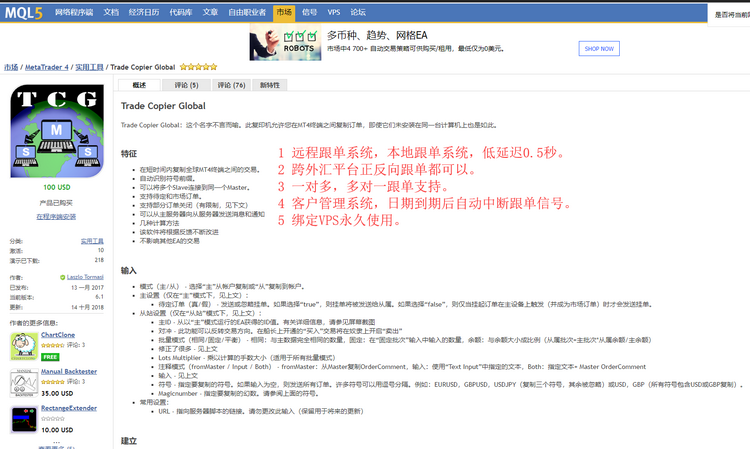The width and height of the screenshot is (750, 449).
Task: Open the RectangeExtender product link
Action: [69, 408]
